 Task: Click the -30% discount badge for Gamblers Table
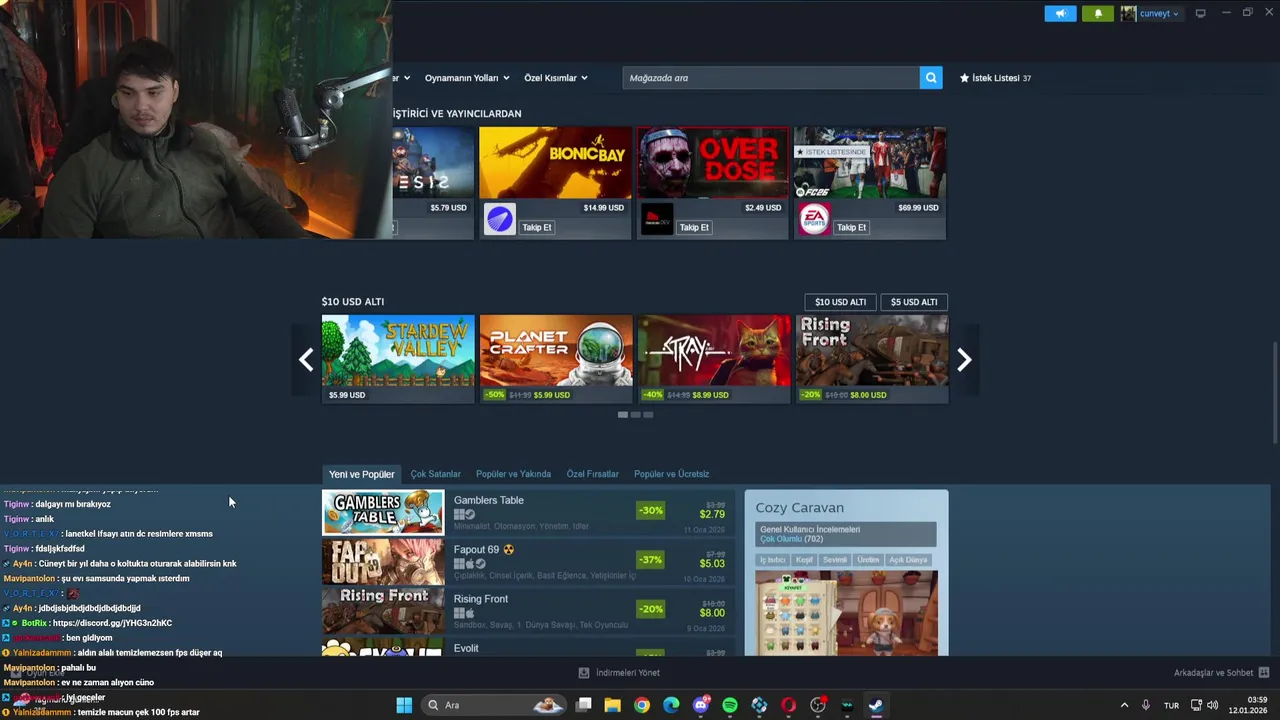coord(650,510)
